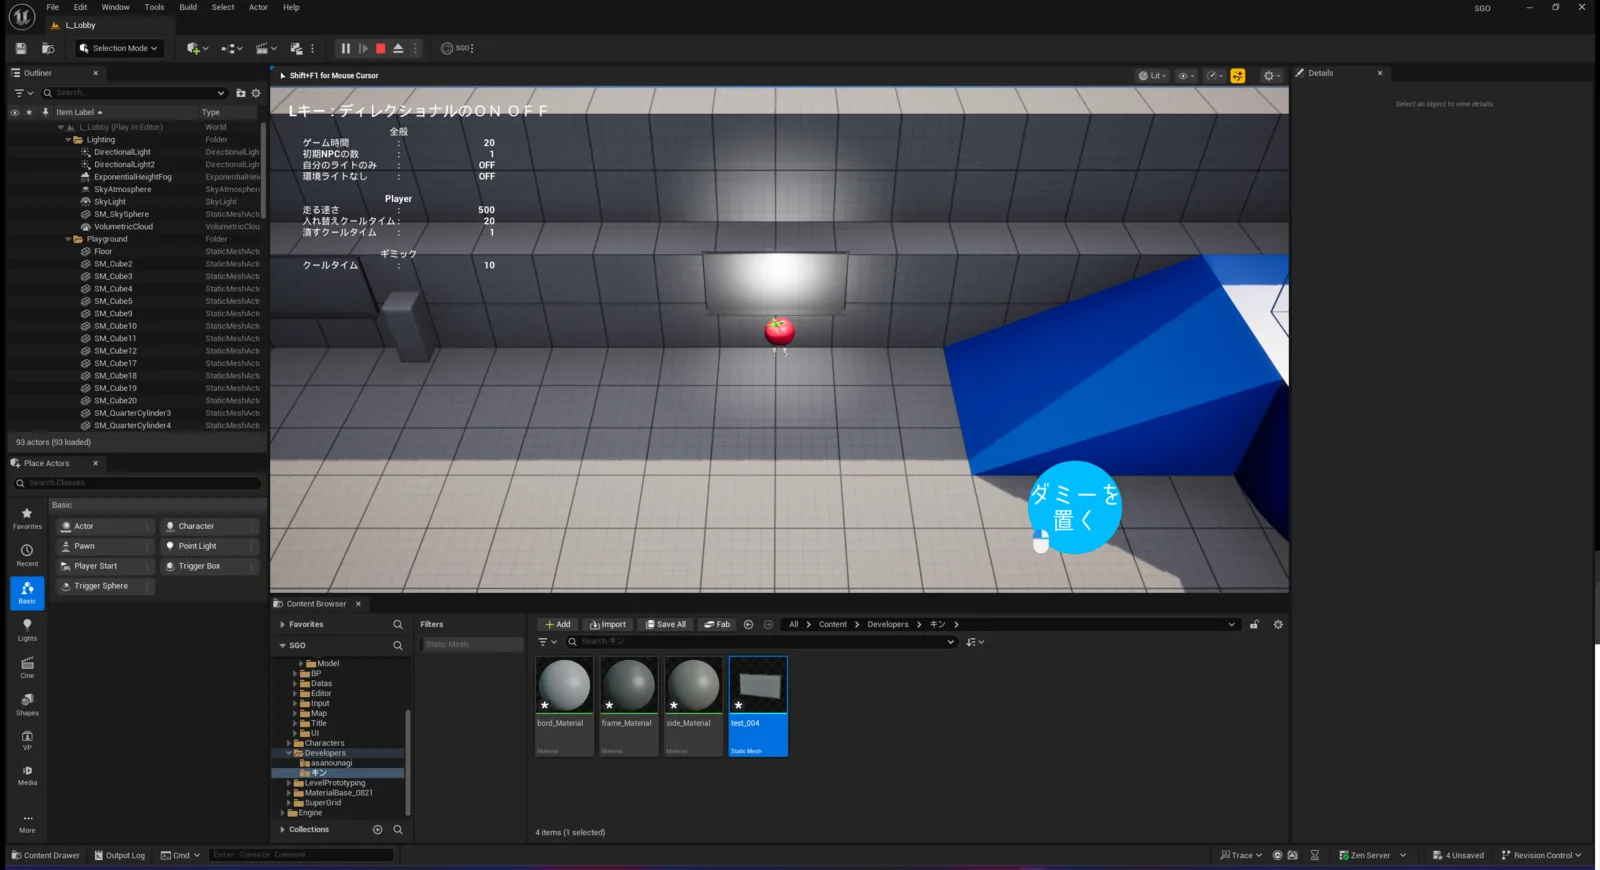Toggle visibility column eye in Outliner header
The image size is (1600, 870).
point(14,112)
